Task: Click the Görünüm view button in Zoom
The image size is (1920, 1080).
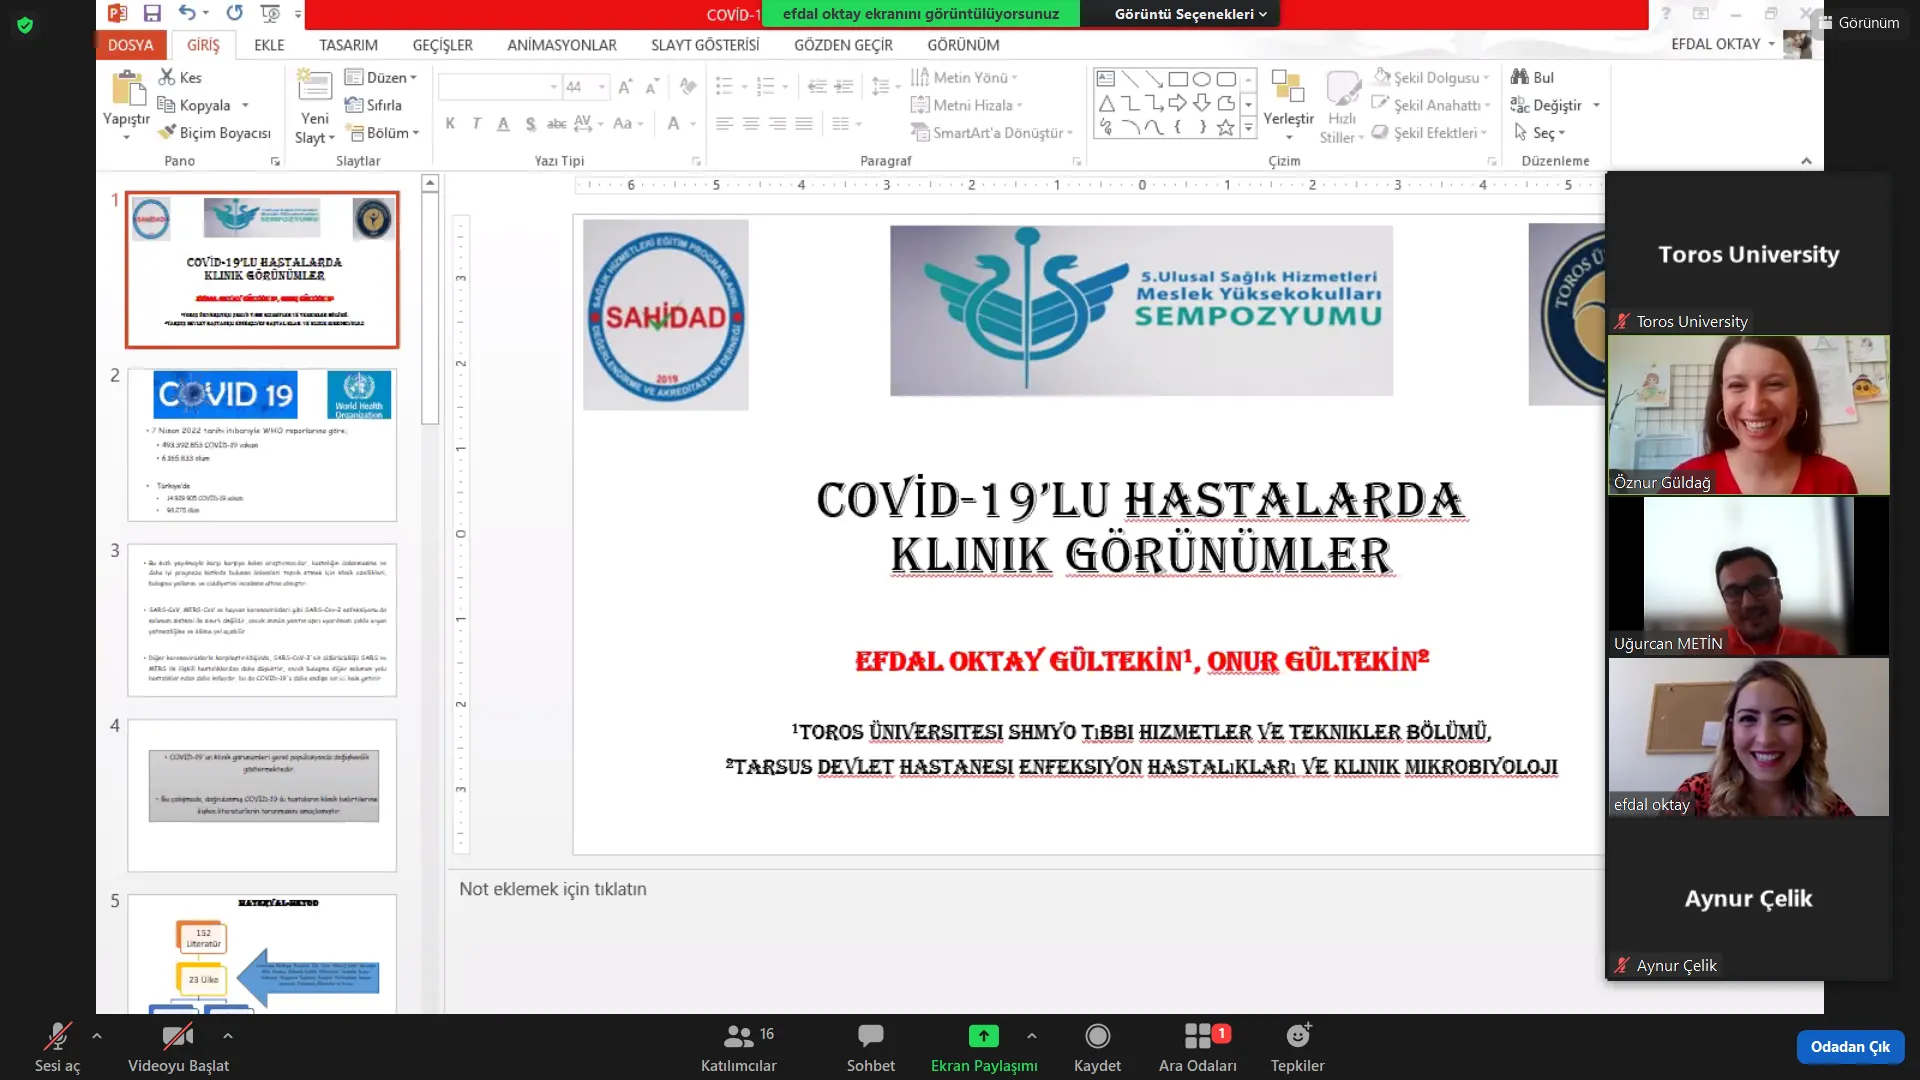Action: pos(1860,22)
